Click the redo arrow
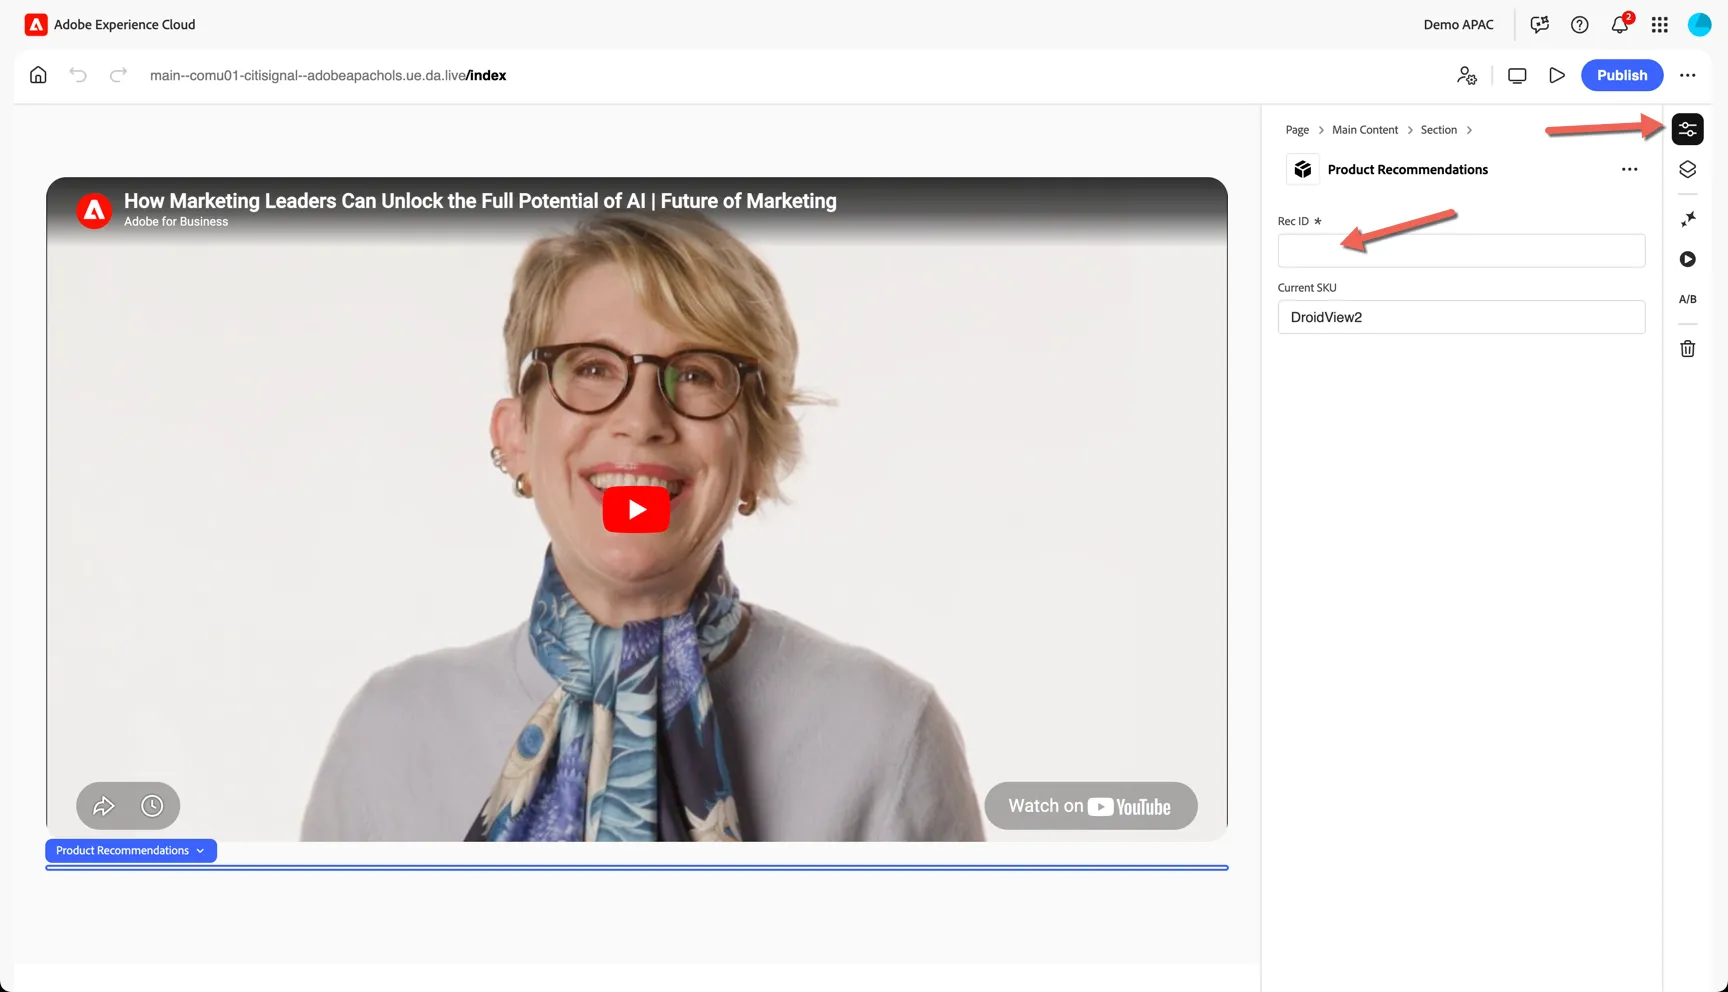 [118, 75]
